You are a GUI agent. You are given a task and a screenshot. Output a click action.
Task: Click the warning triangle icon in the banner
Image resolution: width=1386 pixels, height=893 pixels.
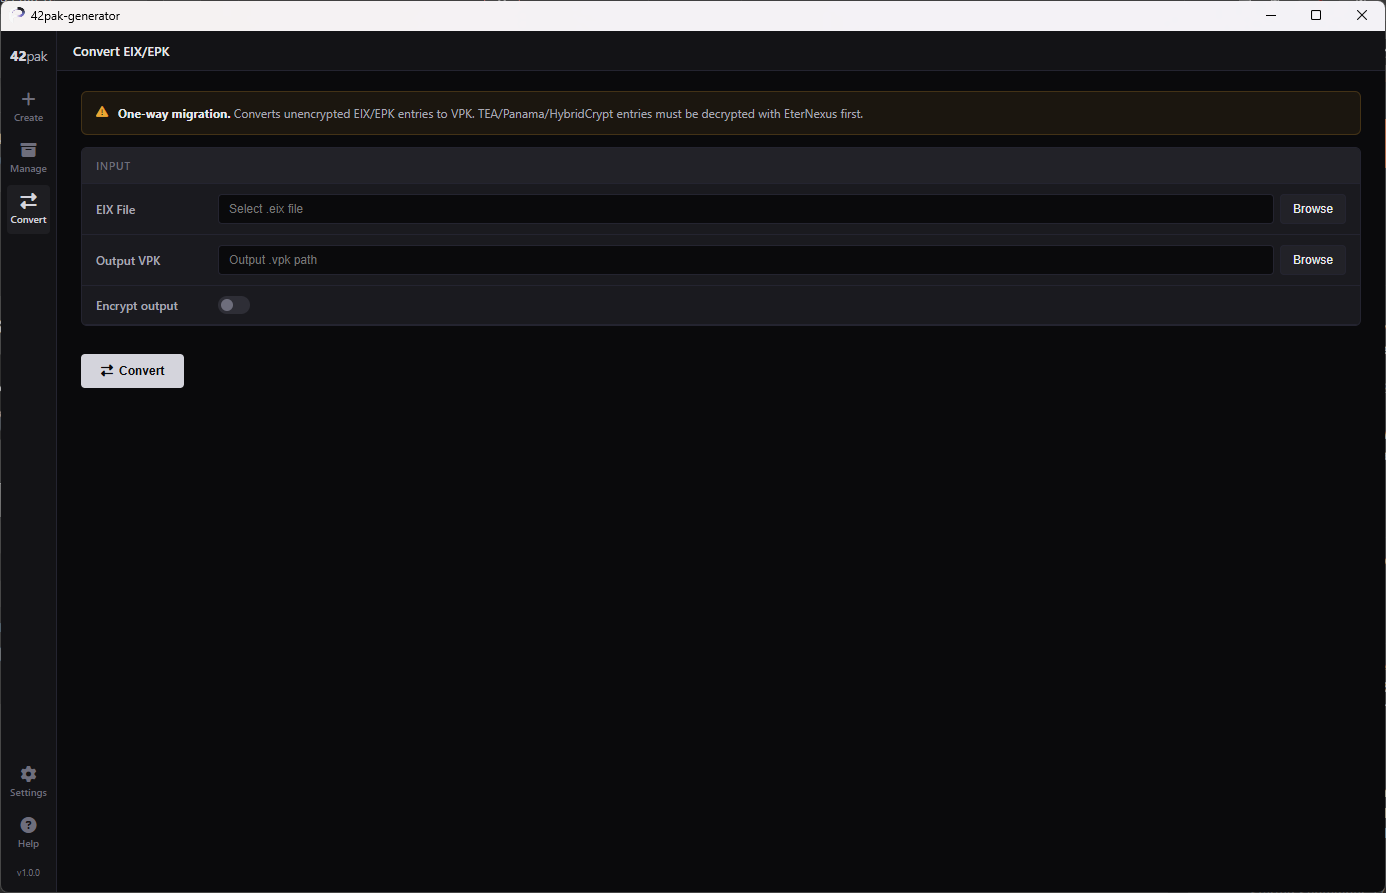tap(102, 113)
